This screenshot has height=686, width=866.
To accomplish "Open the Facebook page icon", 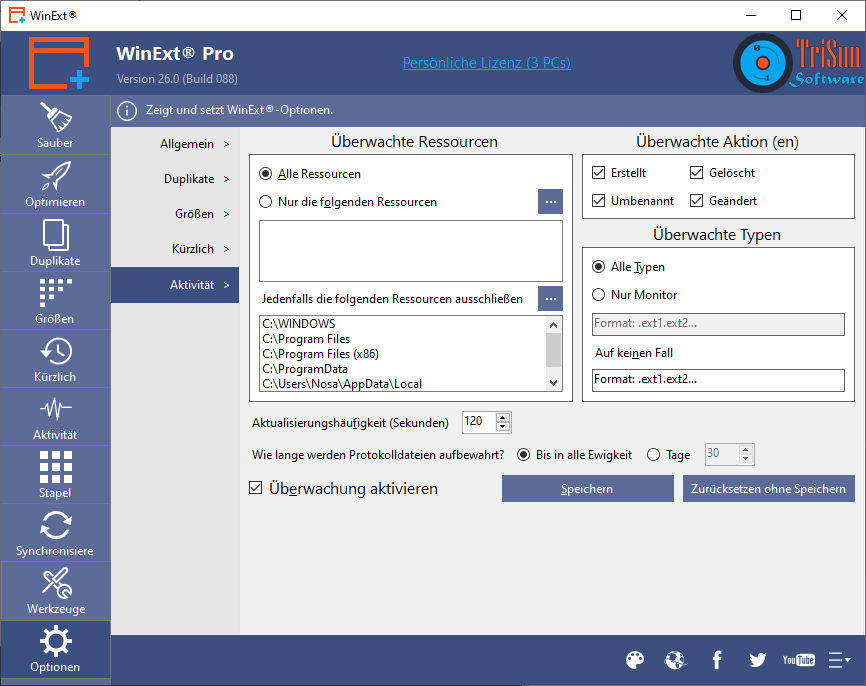I will (x=716, y=659).
